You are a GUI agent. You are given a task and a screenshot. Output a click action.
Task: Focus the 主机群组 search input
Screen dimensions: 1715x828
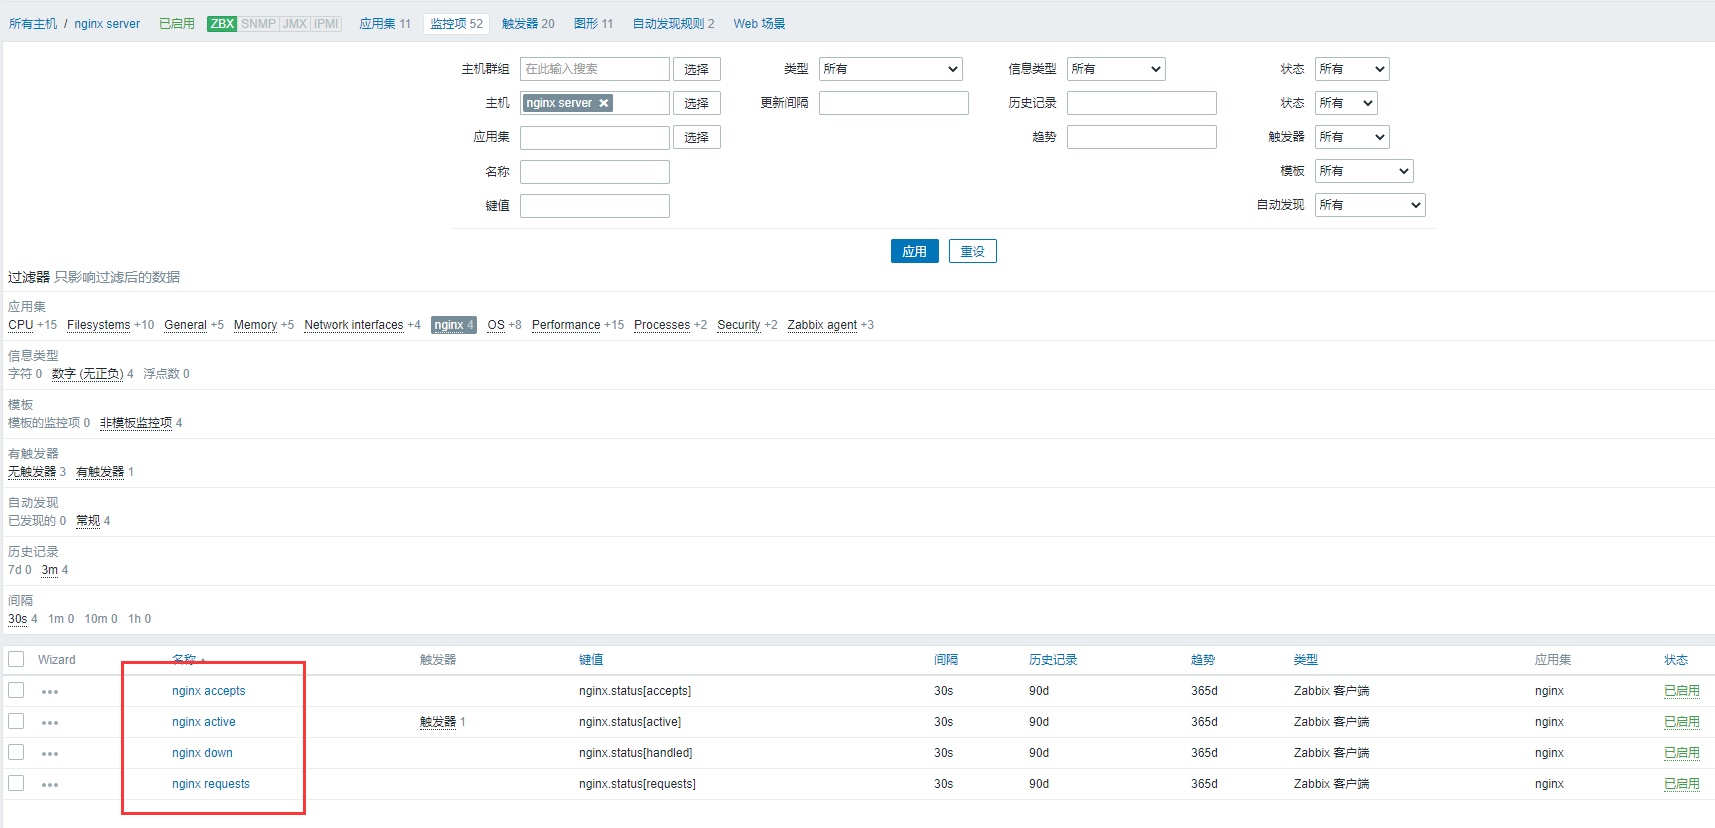point(595,69)
